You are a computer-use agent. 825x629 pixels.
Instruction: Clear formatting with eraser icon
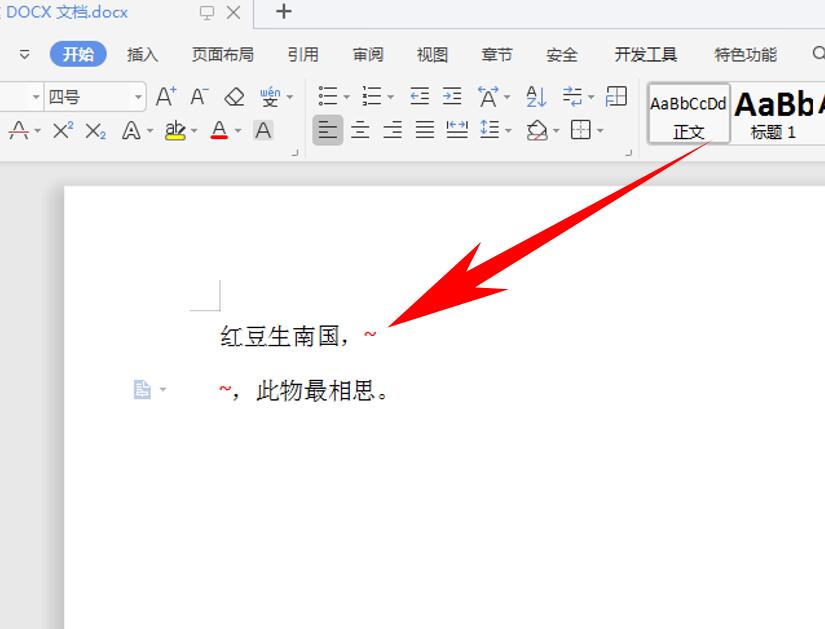[x=234, y=97]
